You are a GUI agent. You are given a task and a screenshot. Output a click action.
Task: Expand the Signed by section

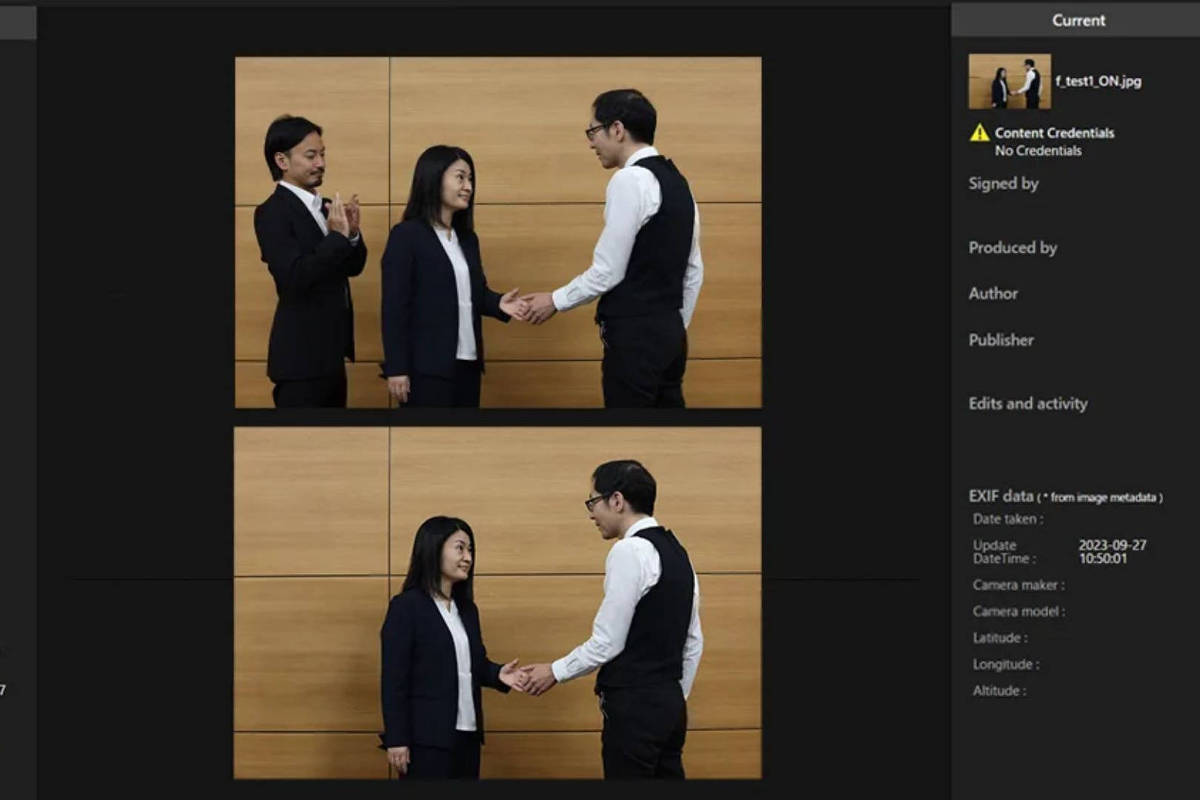(x=1003, y=184)
